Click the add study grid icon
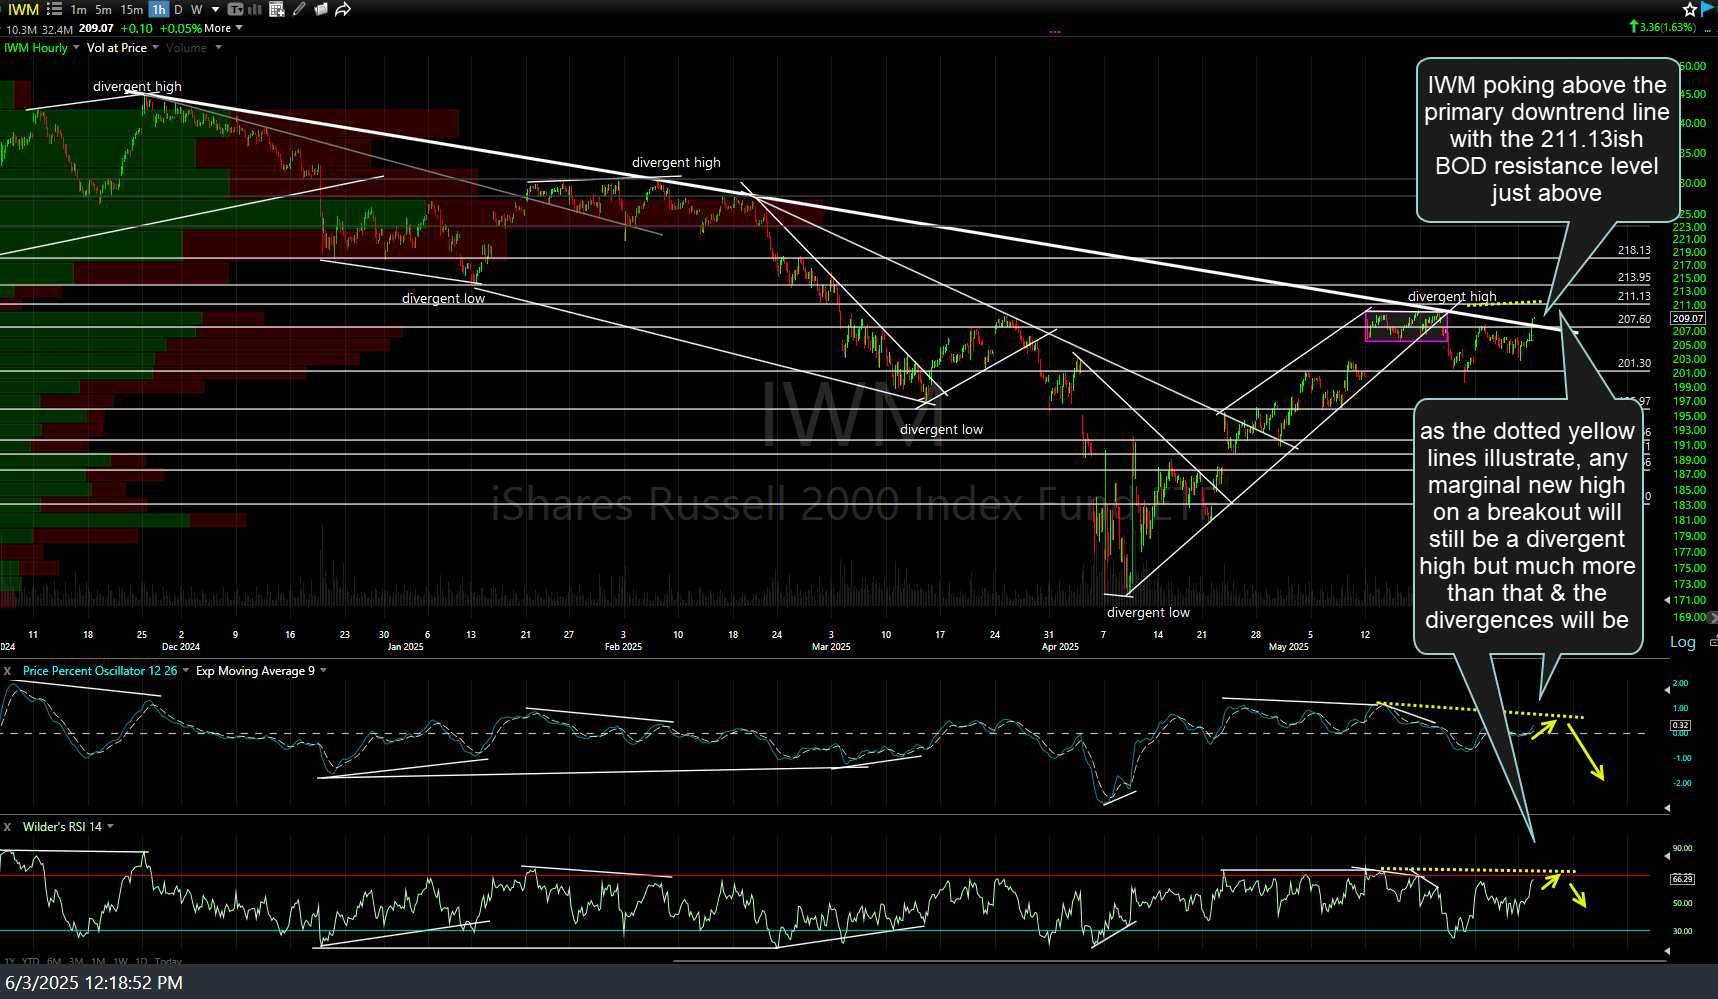1718x999 pixels. [277, 9]
